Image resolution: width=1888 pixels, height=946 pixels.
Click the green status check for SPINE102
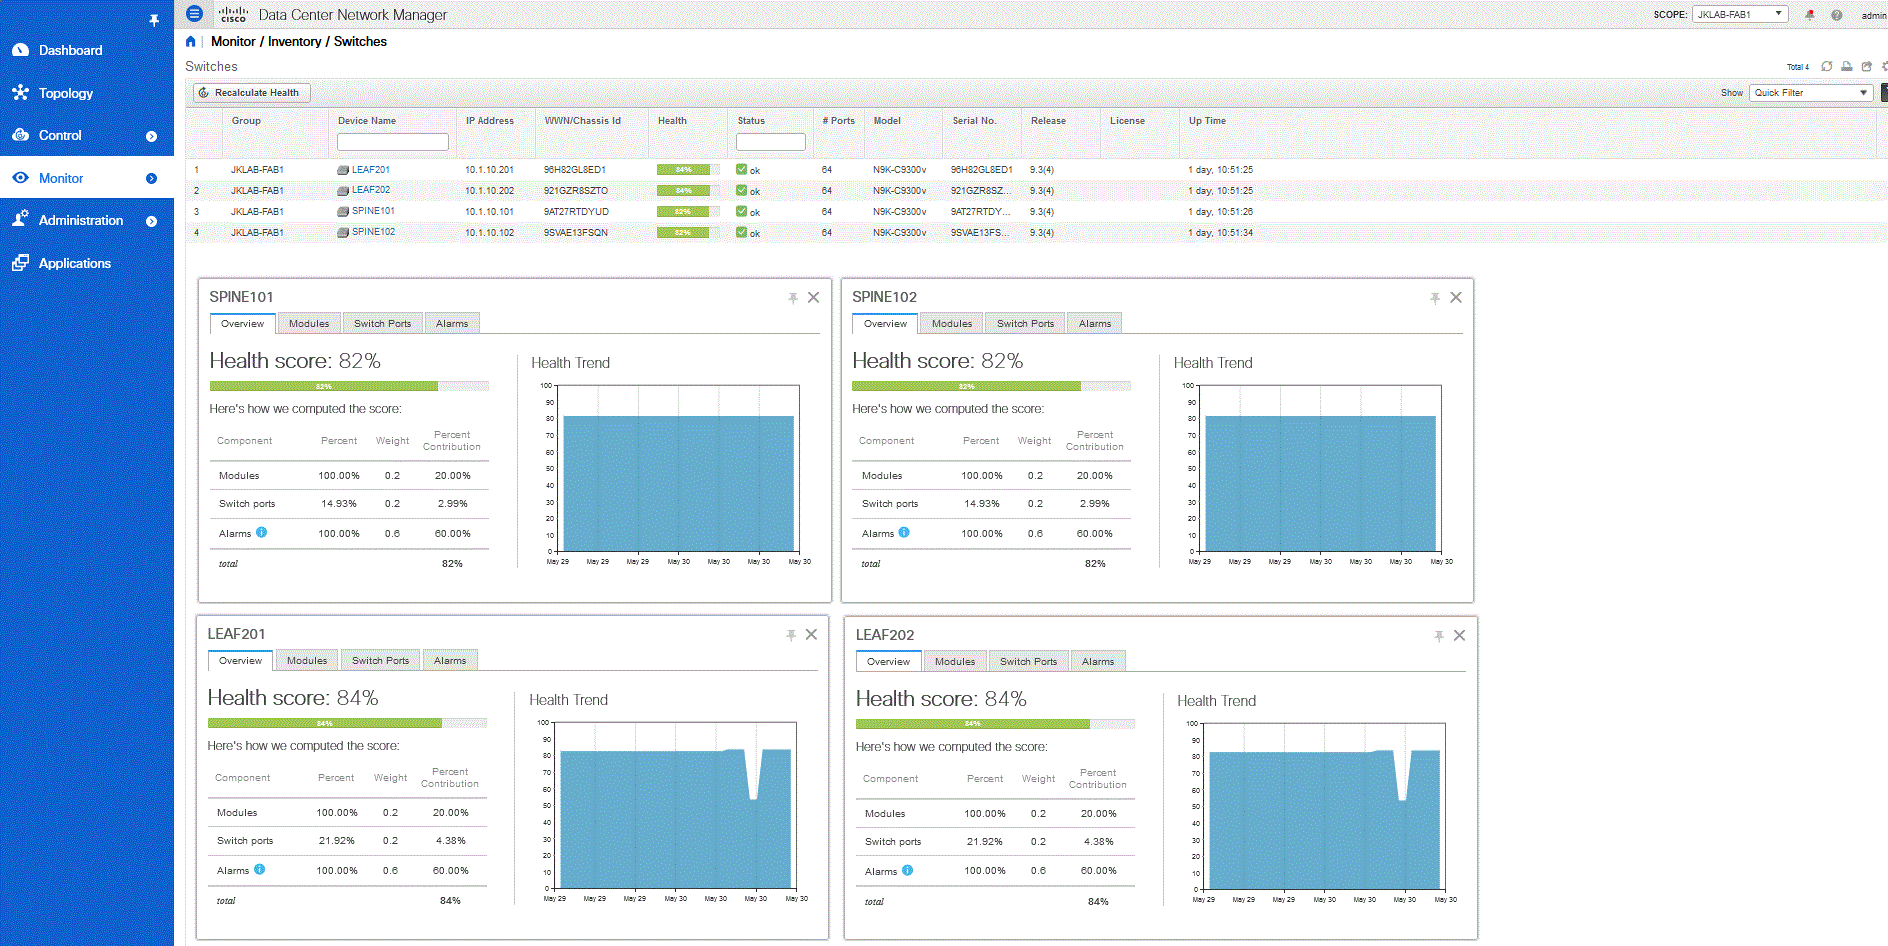coord(741,232)
